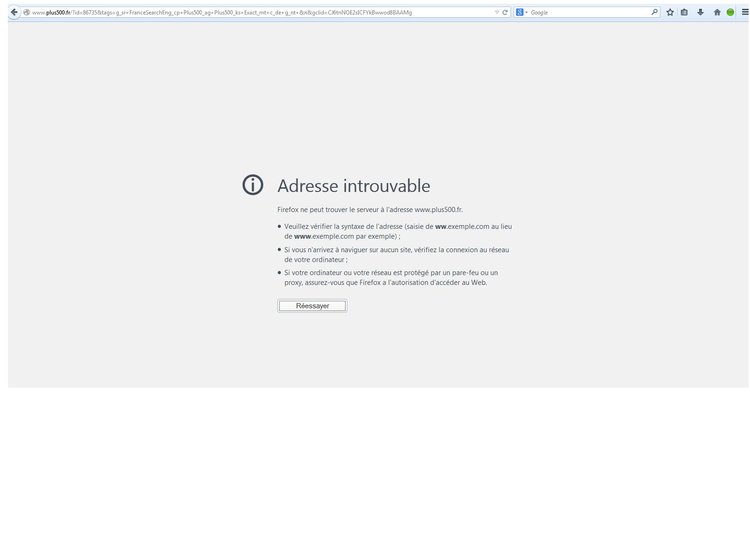Image resolution: width=750 pixels, height=546 pixels.
Task: Open the Firefox hamburger menu
Action: pyautogui.click(x=745, y=12)
